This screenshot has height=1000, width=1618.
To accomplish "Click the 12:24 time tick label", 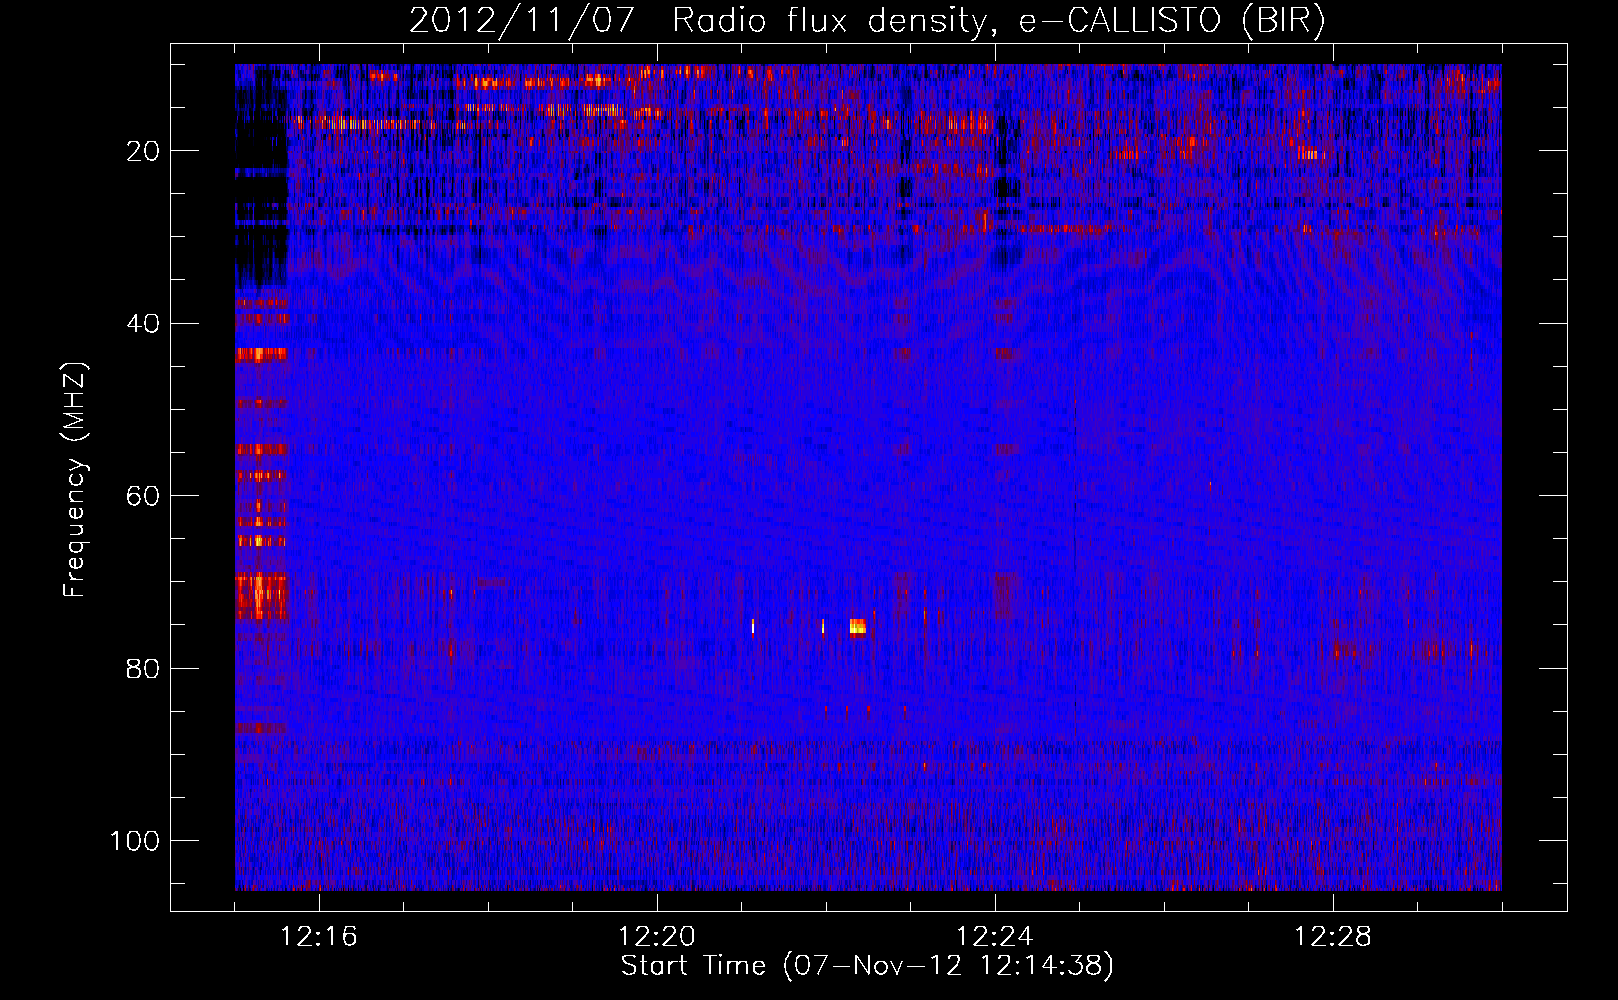I will tap(995, 937).
